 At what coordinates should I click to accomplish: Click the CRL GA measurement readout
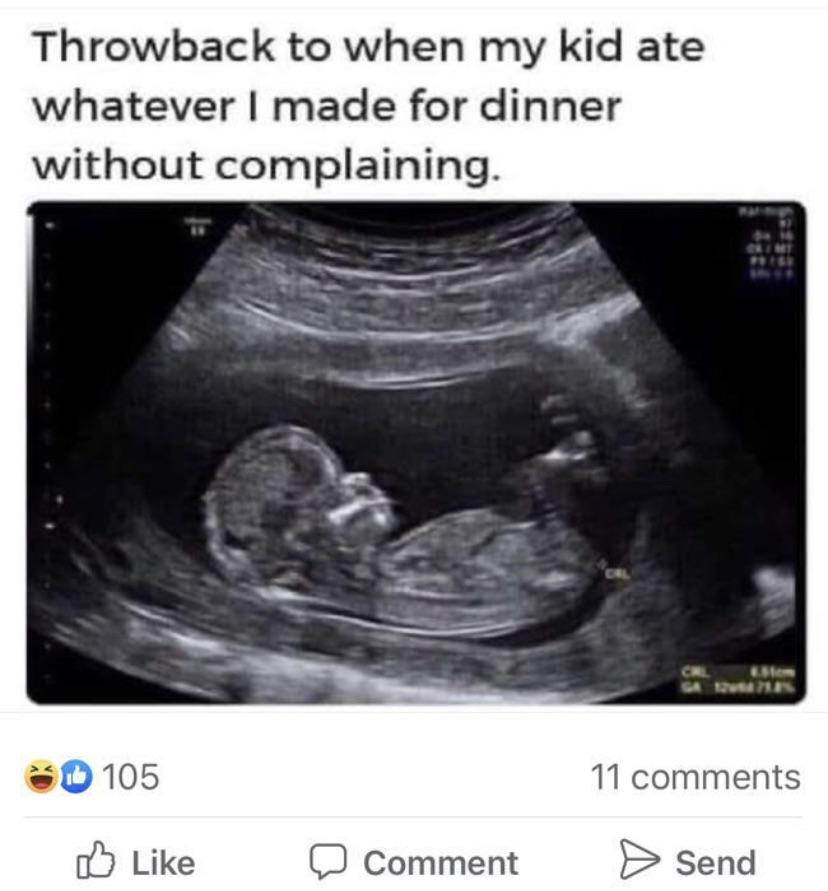tap(737, 681)
